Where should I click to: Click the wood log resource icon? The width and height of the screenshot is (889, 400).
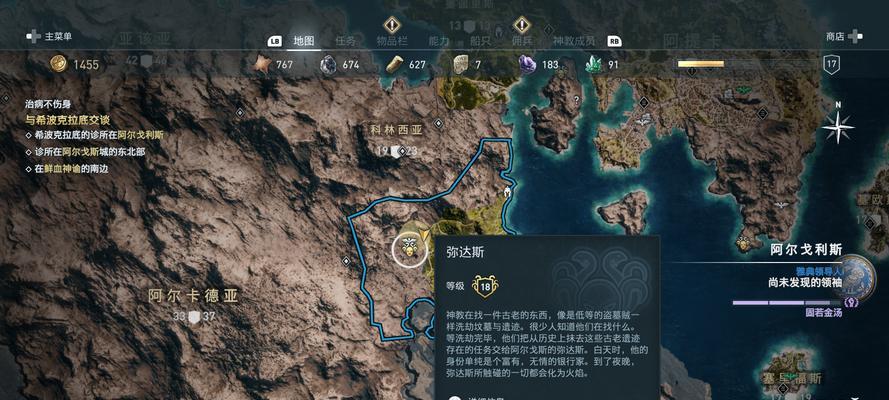pyautogui.click(x=395, y=64)
